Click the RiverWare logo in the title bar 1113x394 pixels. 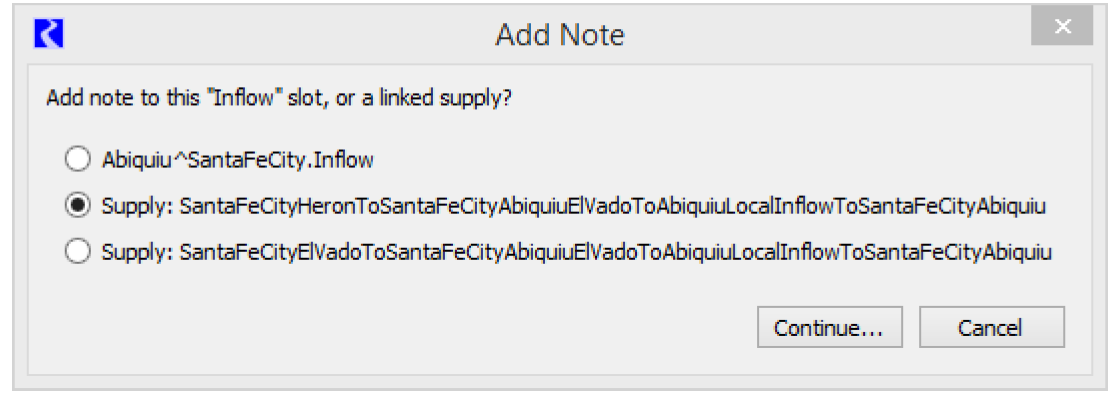coord(49,33)
